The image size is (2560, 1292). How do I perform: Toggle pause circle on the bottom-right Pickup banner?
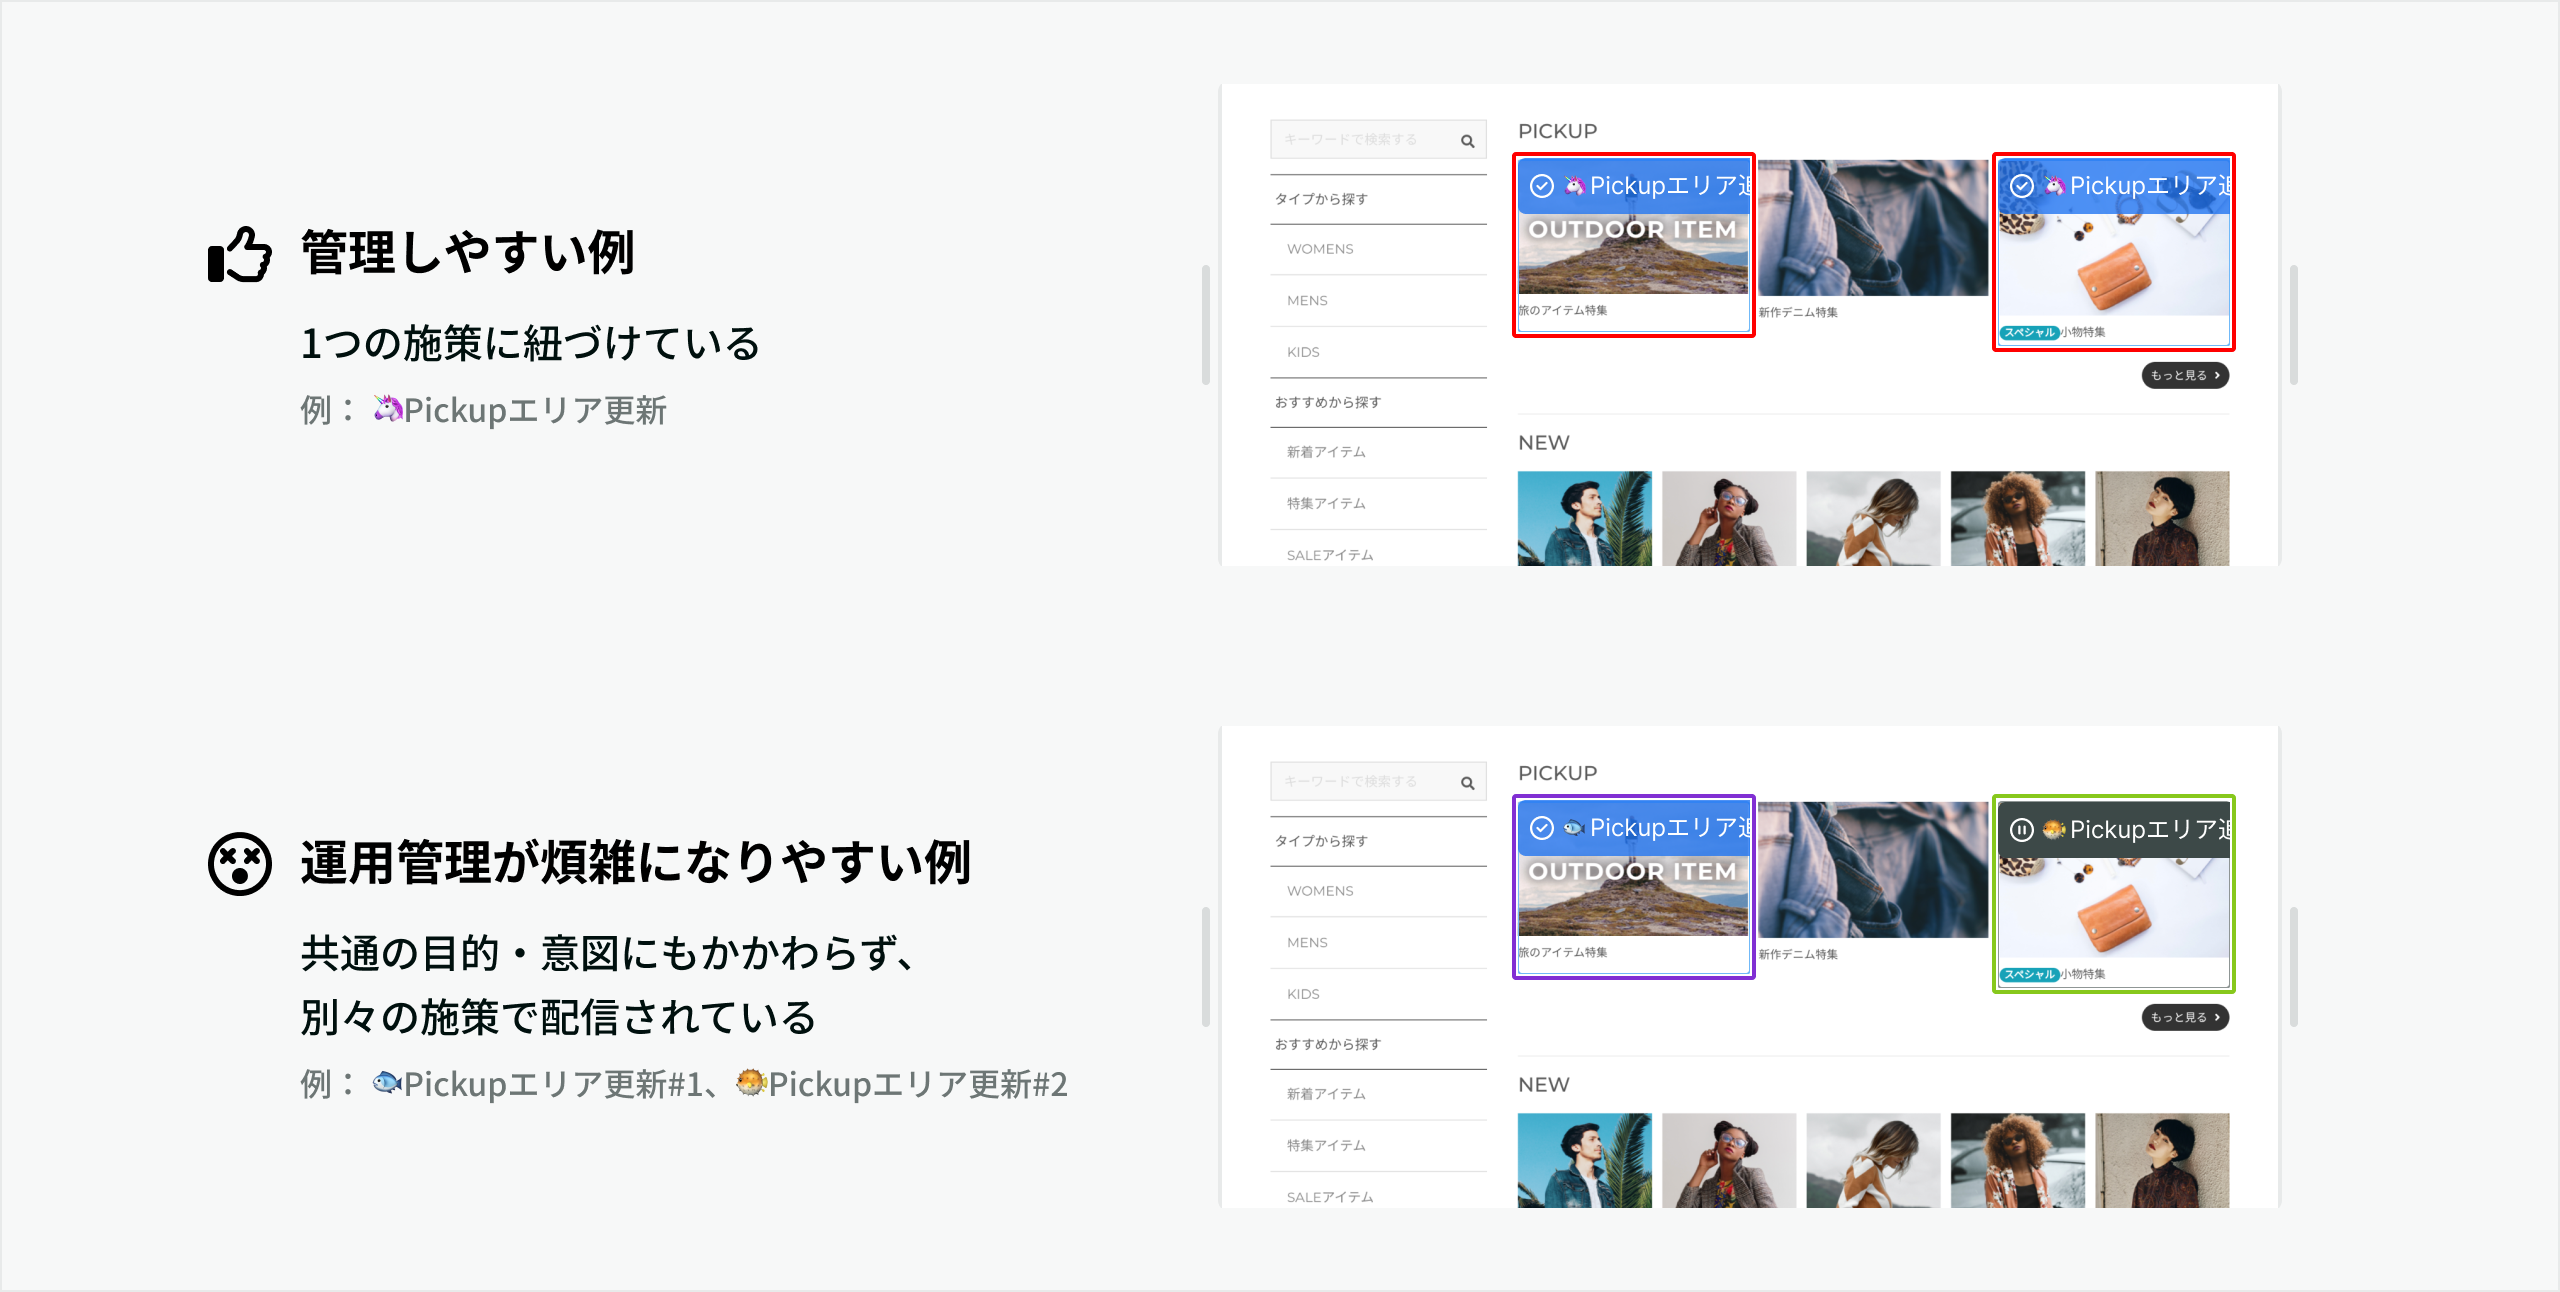(x=2022, y=829)
